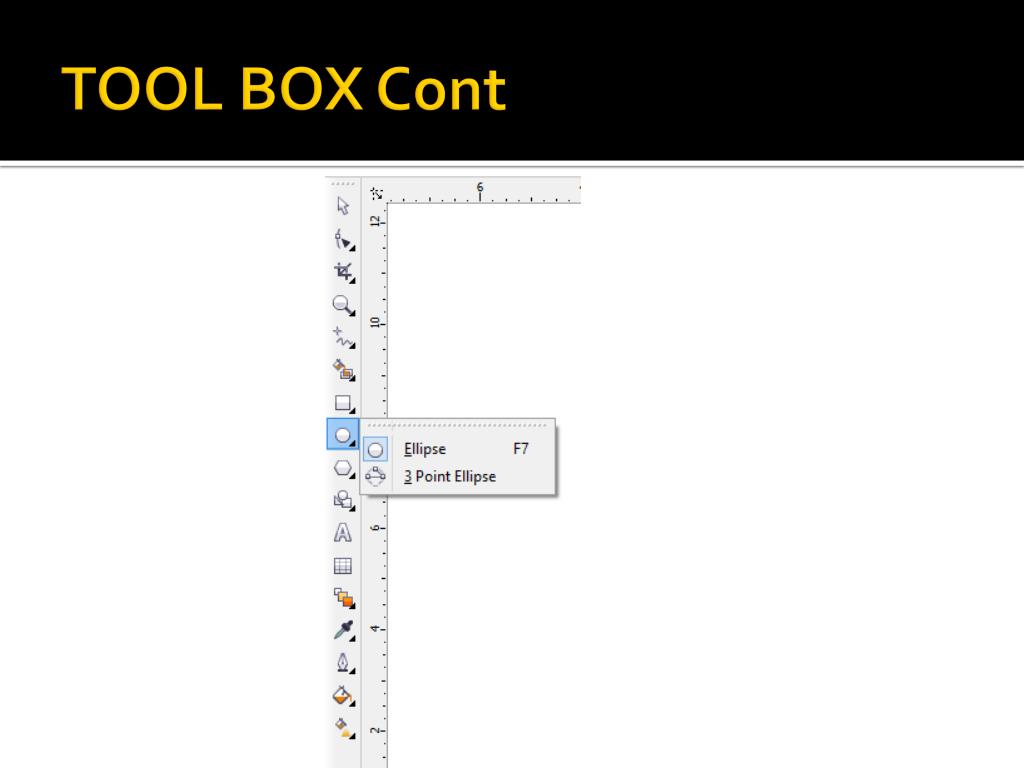Image resolution: width=1024 pixels, height=768 pixels.
Task: Click the vertical ruler at mark 10
Action: tap(376, 323)
